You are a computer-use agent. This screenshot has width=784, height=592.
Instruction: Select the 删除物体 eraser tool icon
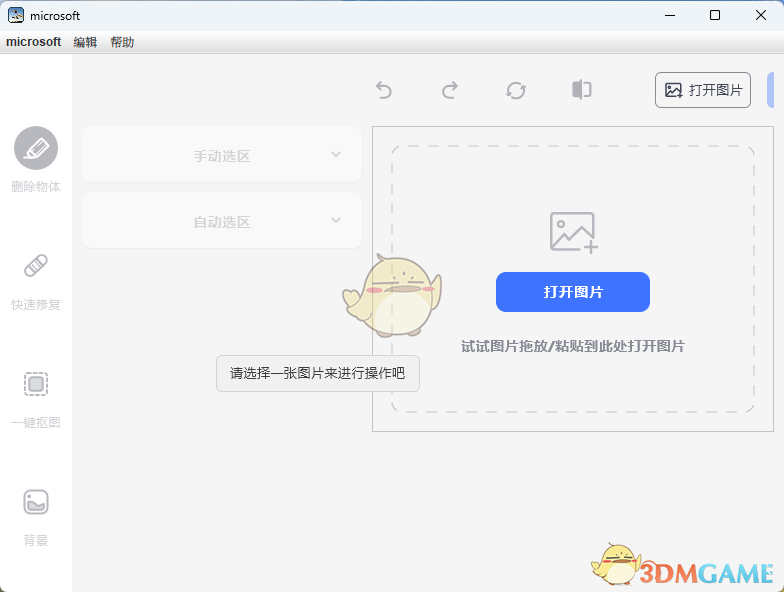tap(36, 148)
